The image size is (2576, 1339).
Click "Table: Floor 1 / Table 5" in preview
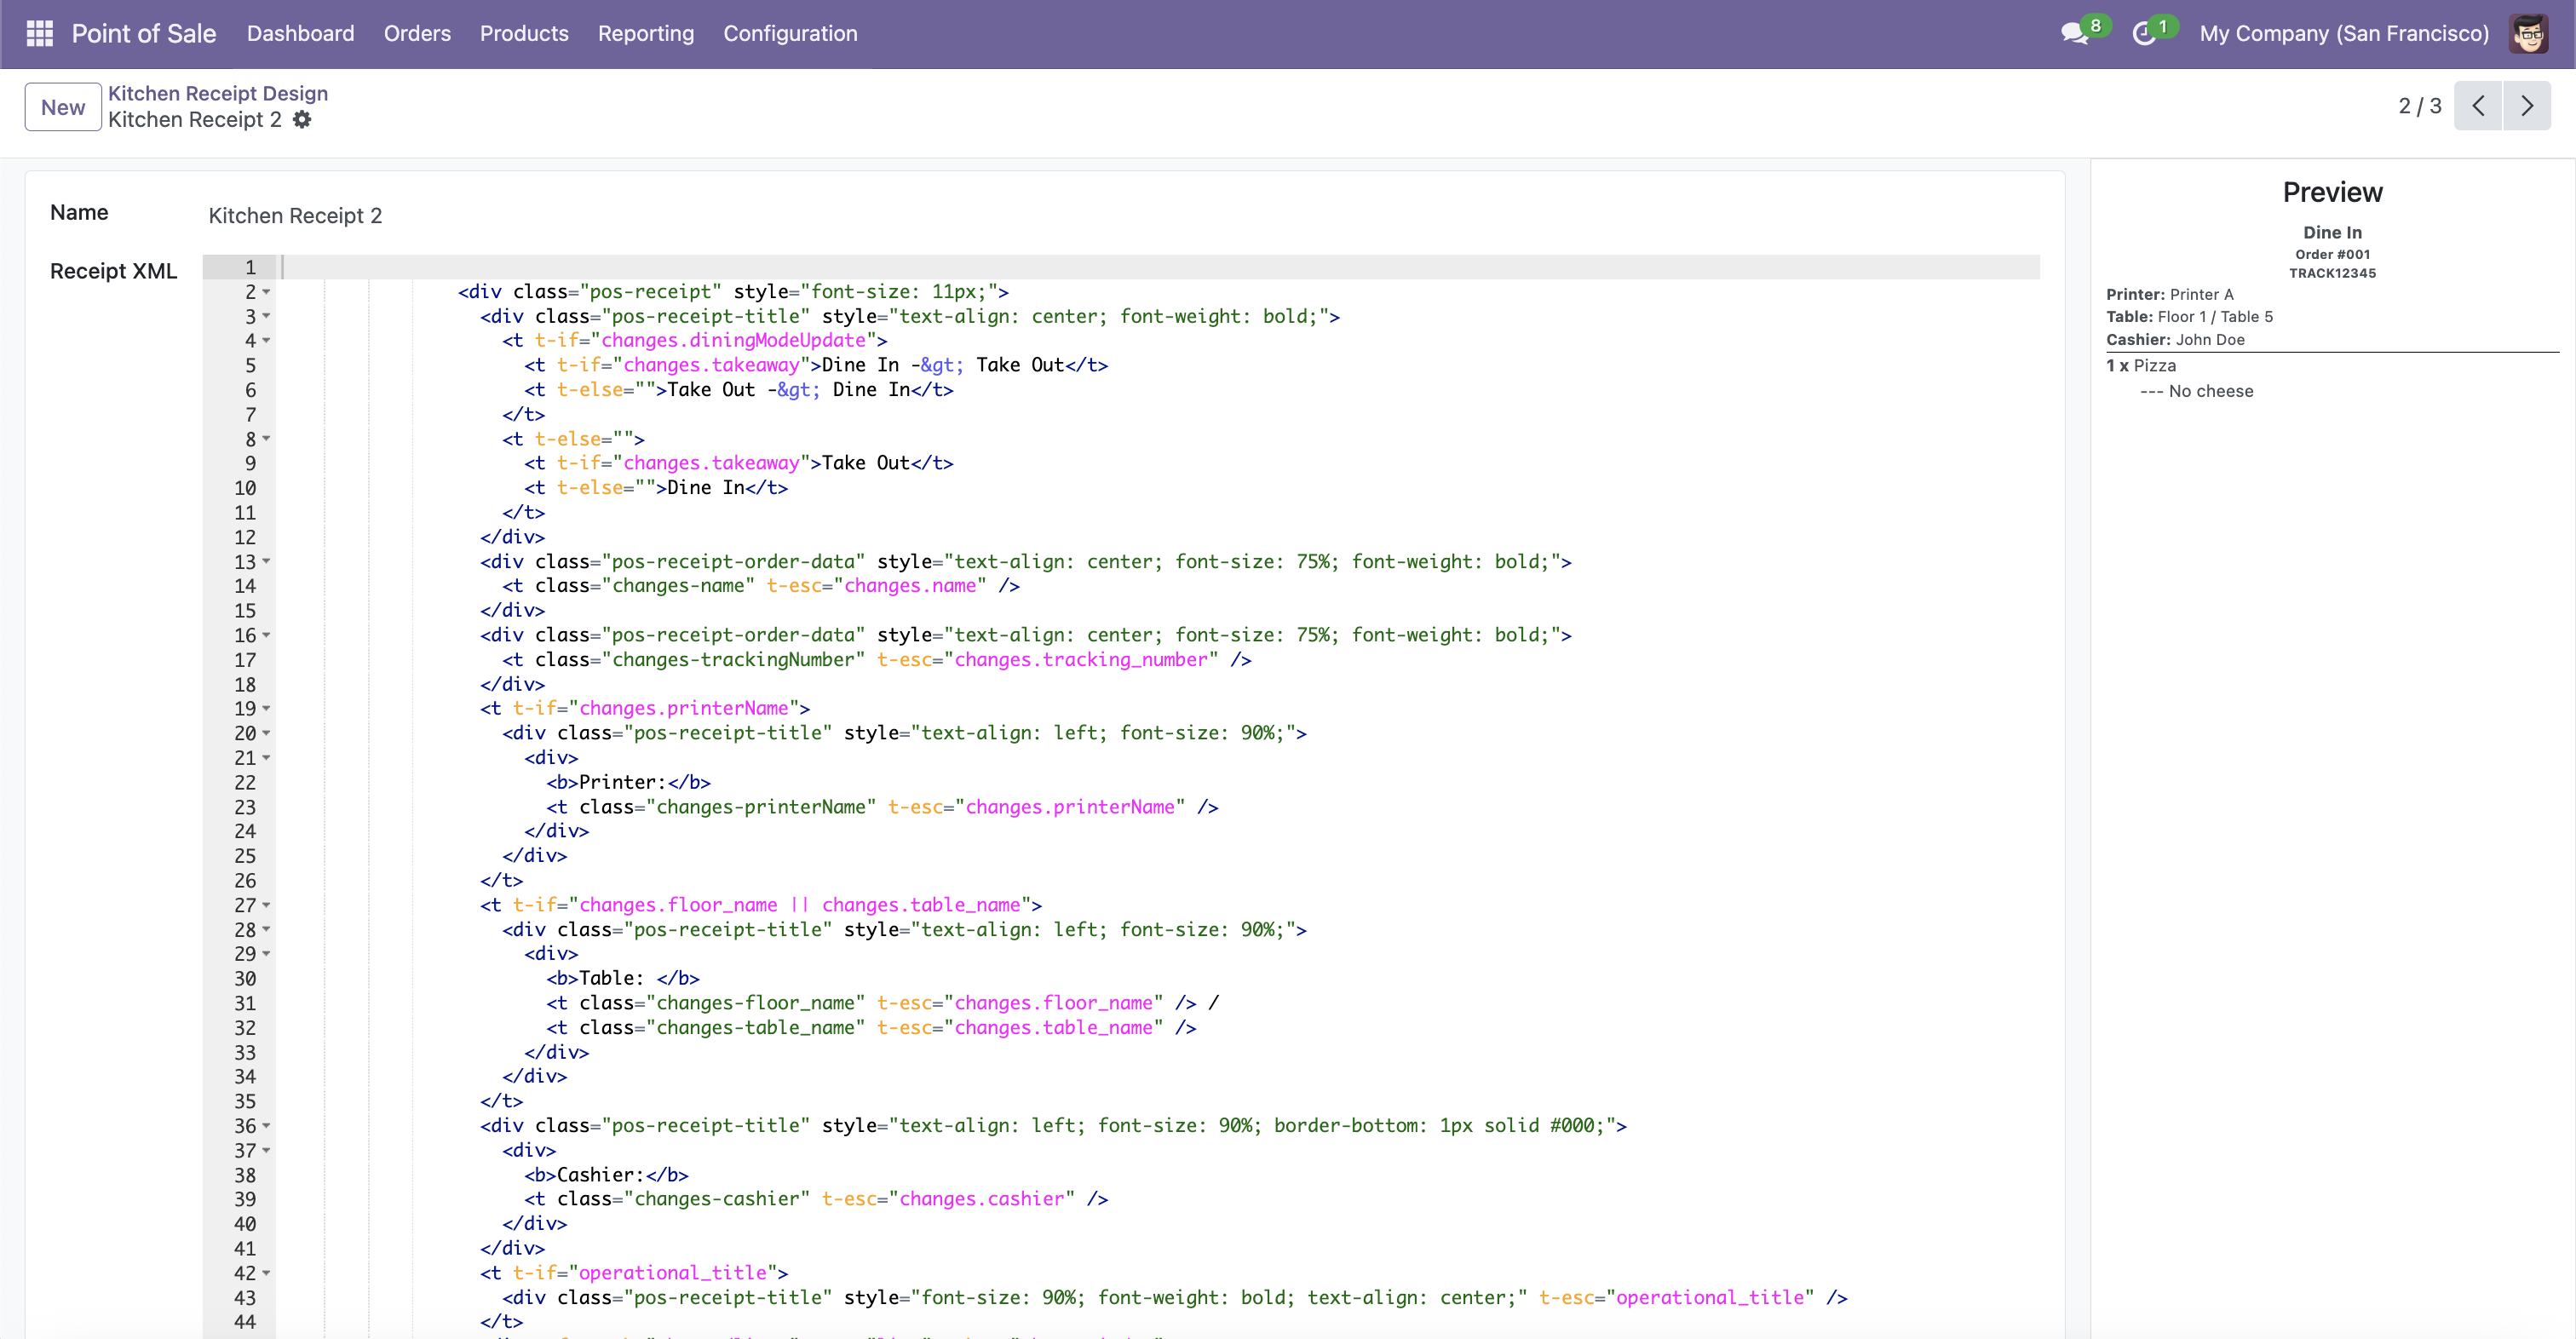tap(2189, 317)
